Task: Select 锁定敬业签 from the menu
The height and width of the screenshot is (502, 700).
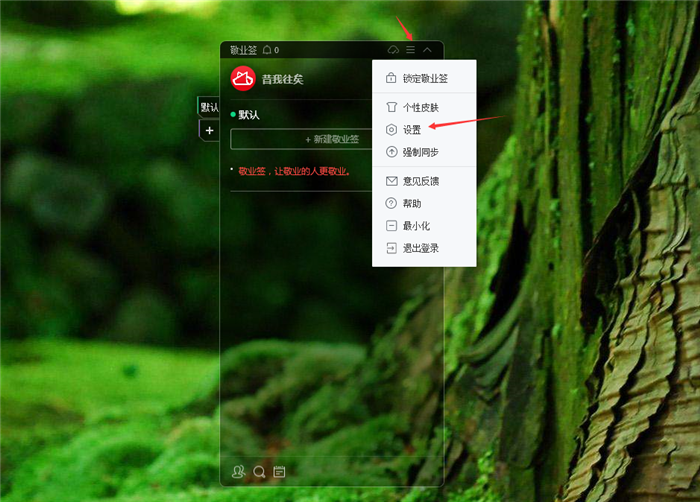Action: pos(424,78)
